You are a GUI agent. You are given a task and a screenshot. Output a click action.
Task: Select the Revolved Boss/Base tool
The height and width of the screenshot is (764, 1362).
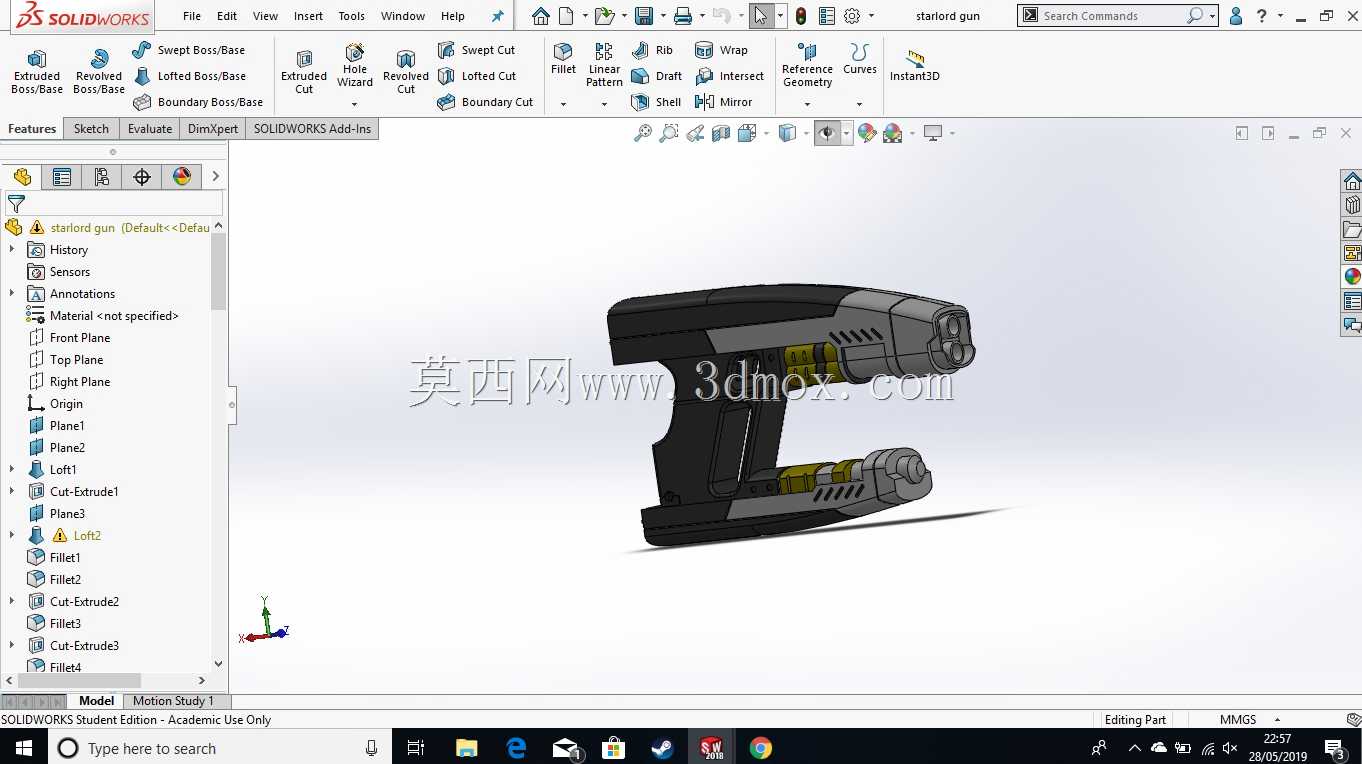pyautogui.click(x=99, y=72)
